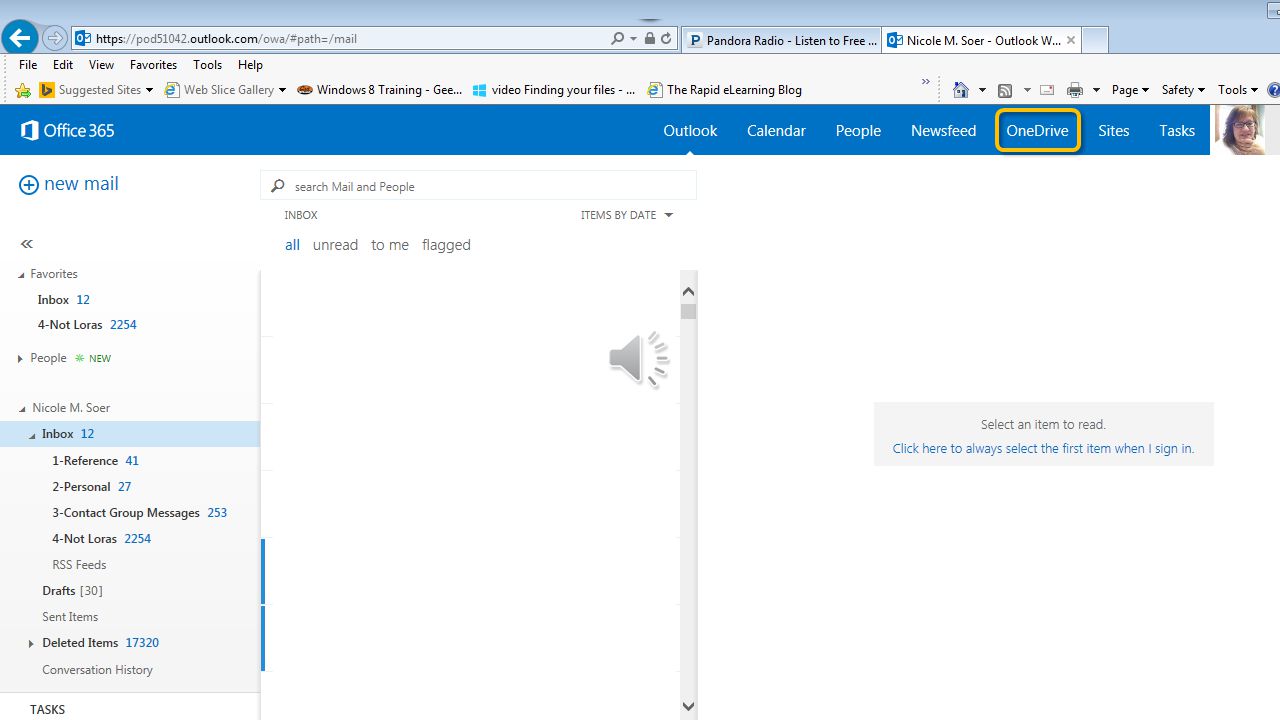The height and width of the screenshot is (720, 1280).
Task: Open the View menu
Action: [x=101, y=65]
